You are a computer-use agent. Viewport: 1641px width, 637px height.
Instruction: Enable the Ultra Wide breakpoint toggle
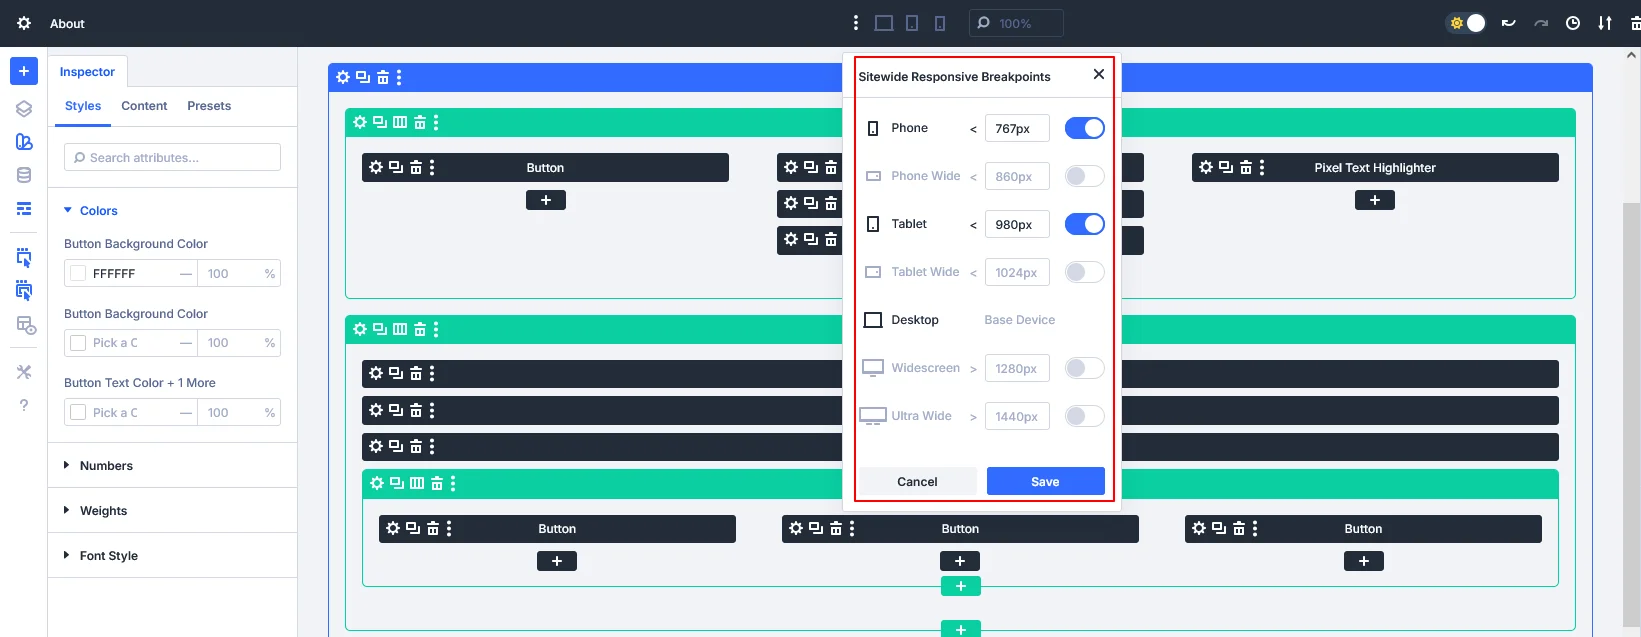click(1084, 416)
